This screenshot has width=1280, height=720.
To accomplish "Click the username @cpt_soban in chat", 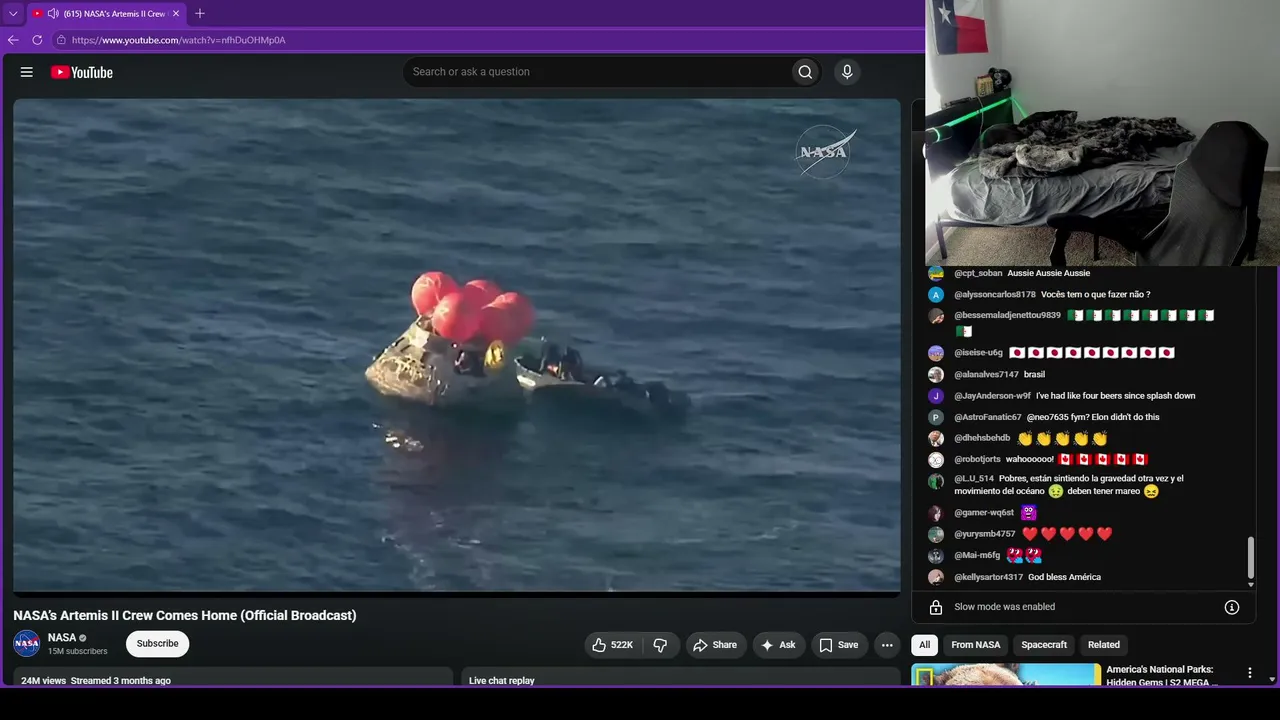I will tap(978, 273).
